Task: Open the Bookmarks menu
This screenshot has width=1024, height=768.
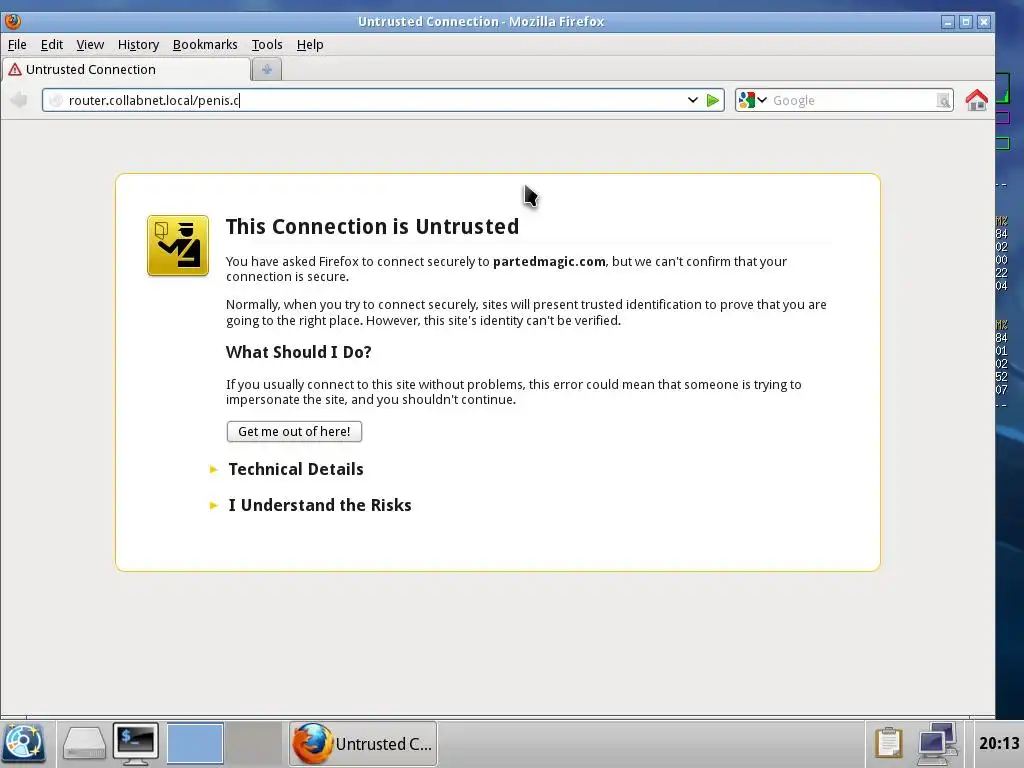Action: pos(205,44)
